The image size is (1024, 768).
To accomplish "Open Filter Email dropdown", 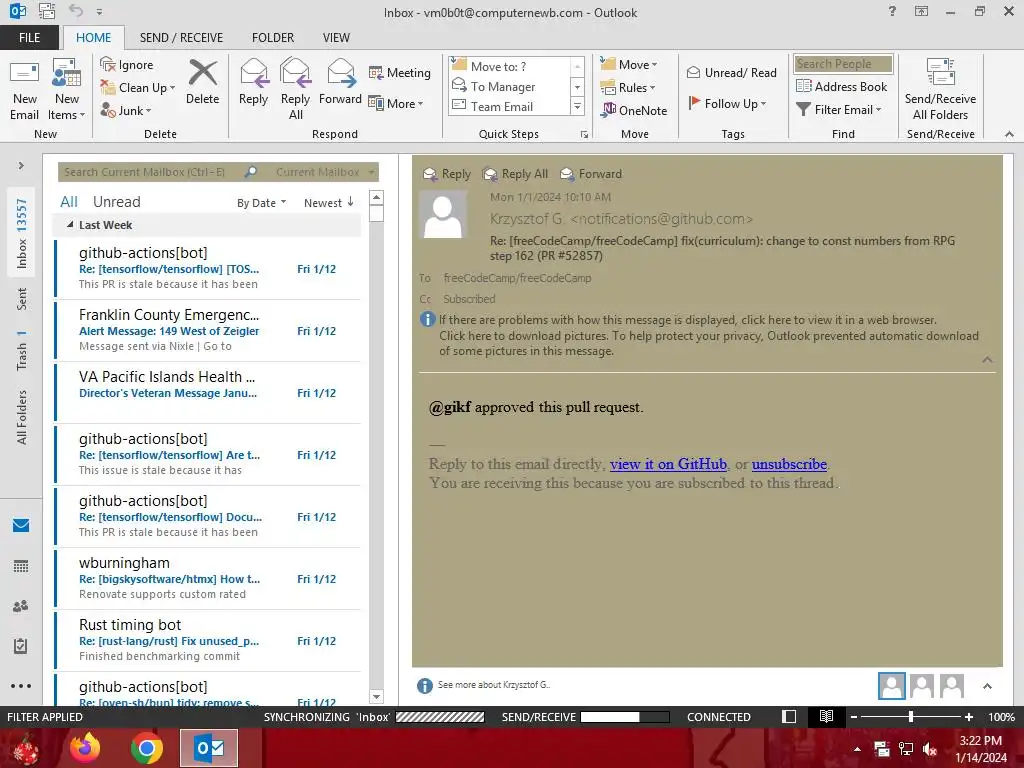I will [x=839, y=110].
